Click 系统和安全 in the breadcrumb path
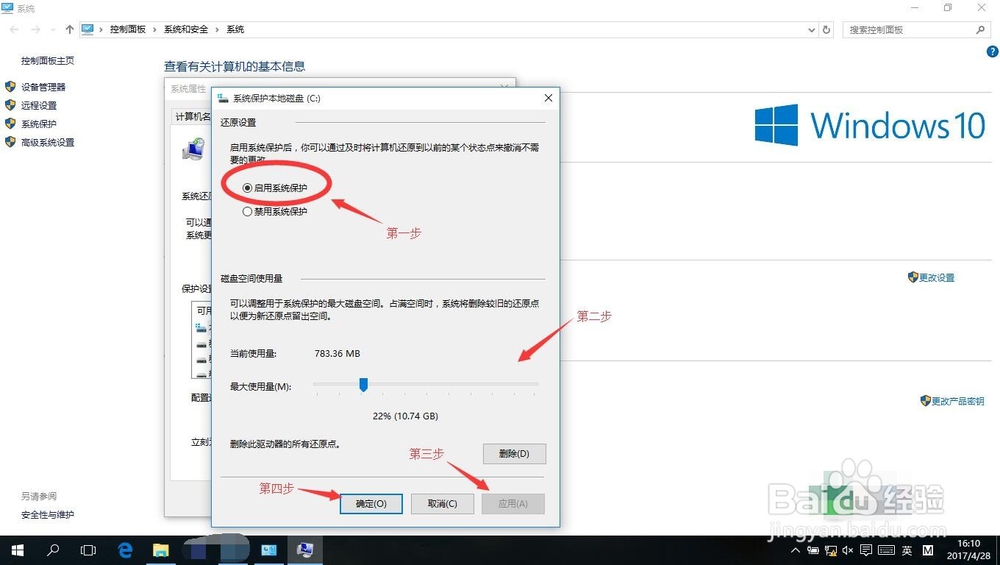Image resolution: width=1000 pixels, height=565 pixels. 186,29
